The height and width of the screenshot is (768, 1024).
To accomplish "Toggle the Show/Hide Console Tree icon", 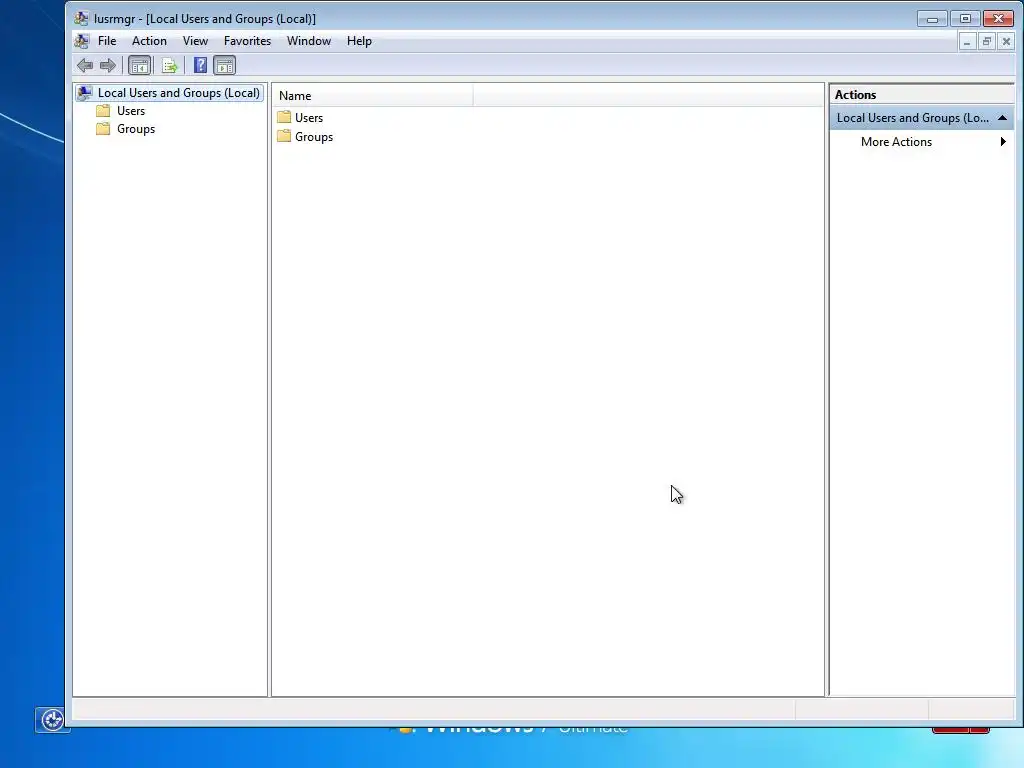I will point(139,65).
